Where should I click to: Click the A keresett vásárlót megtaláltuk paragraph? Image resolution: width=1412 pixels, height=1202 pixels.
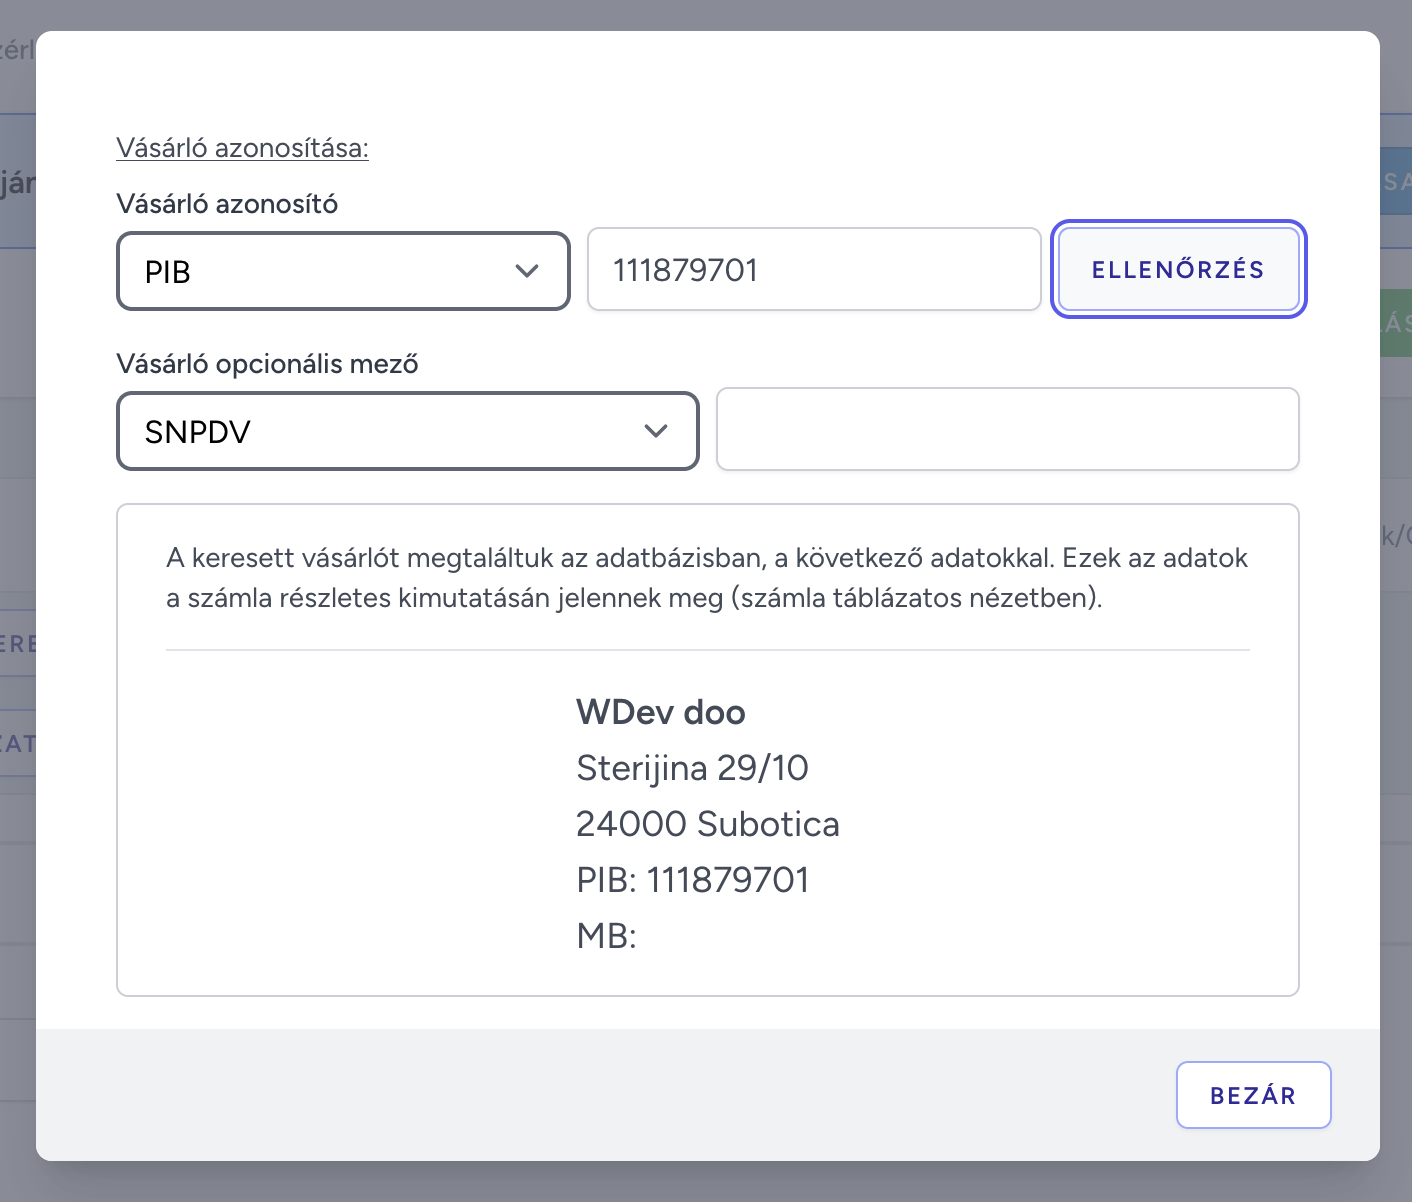pyautogui.click(x=707, y=578)
